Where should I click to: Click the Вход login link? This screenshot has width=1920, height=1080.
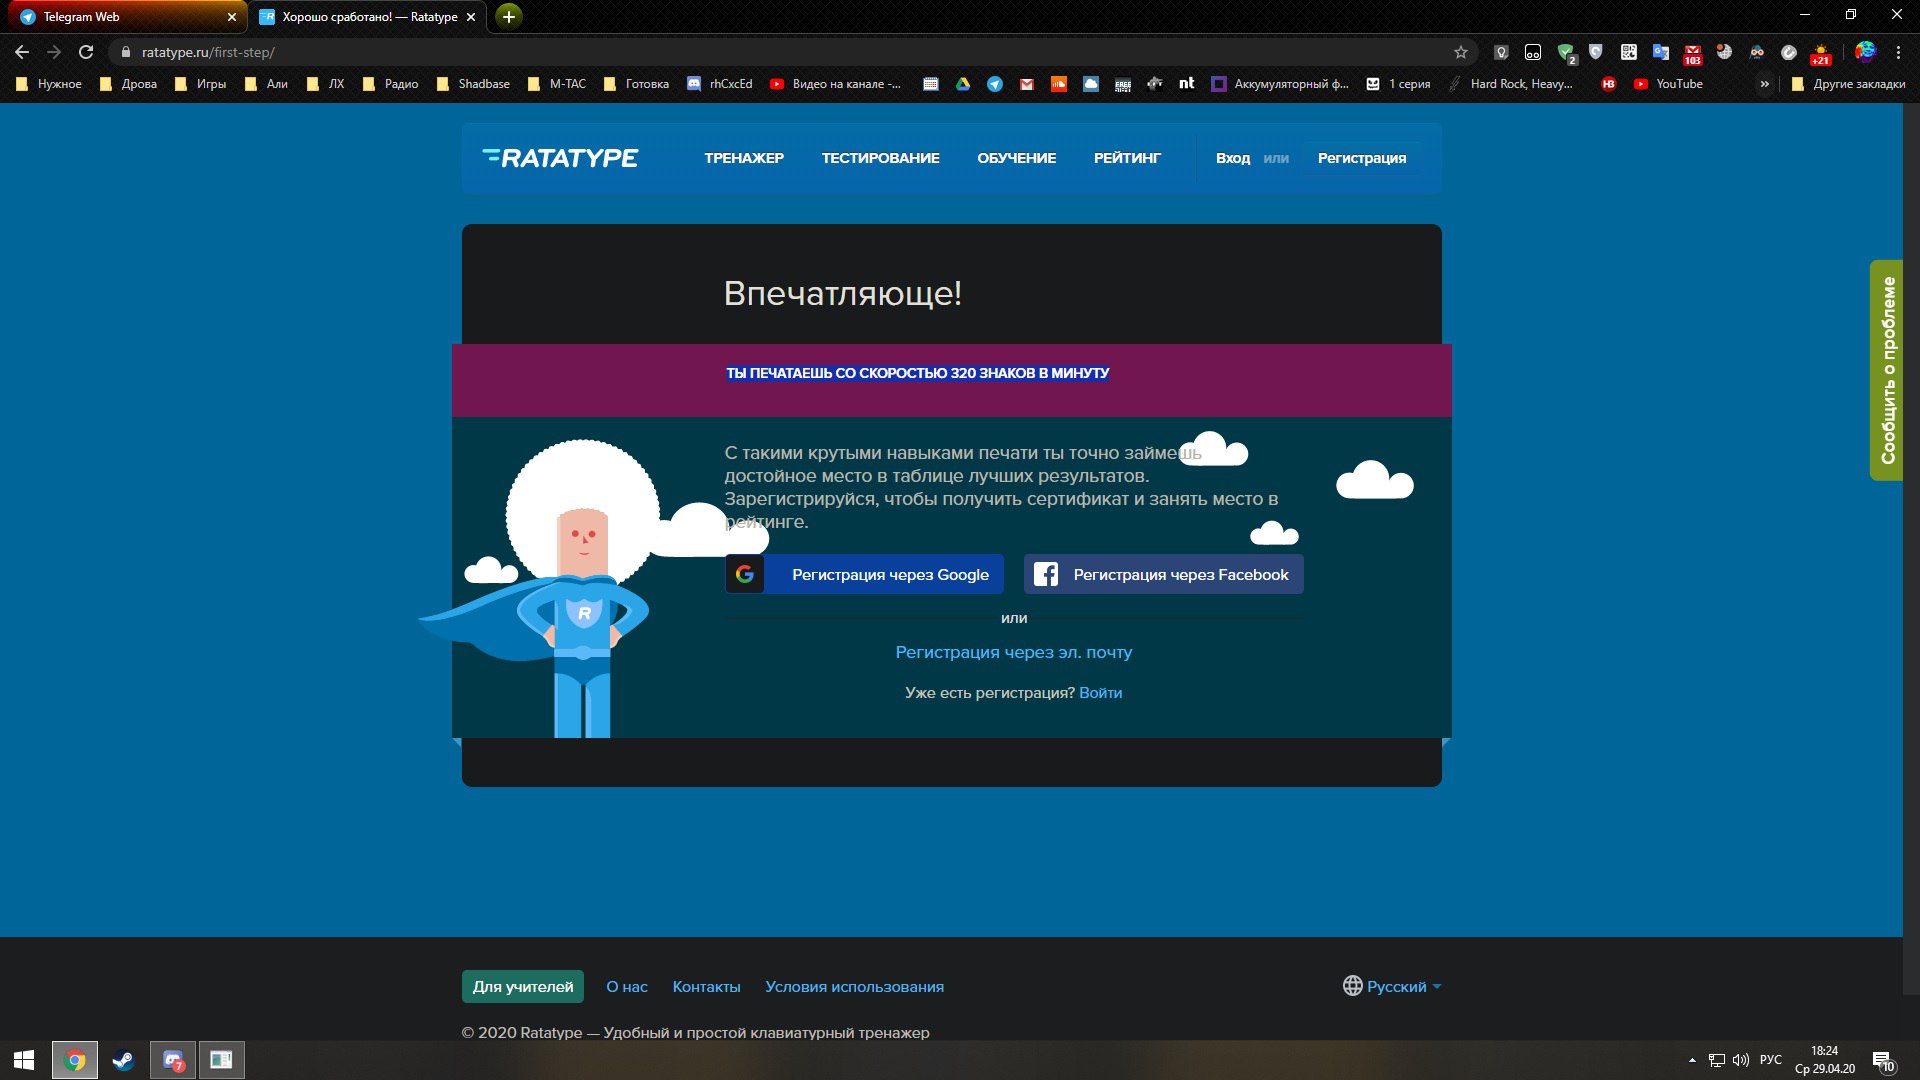click(x=1233, y=158)
